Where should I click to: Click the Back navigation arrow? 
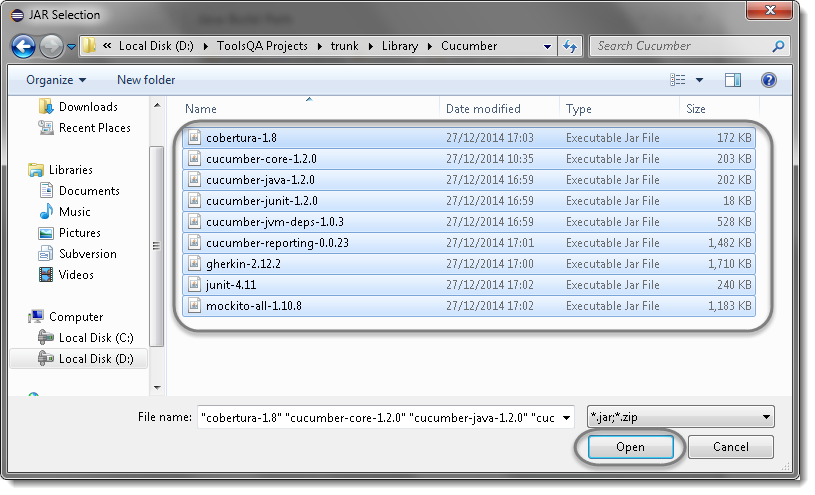click(23, 47)
